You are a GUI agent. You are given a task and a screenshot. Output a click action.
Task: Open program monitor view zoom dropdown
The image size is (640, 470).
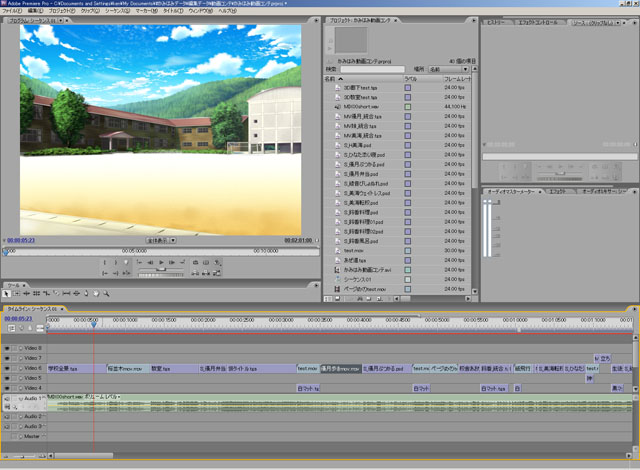coord(173,240)
